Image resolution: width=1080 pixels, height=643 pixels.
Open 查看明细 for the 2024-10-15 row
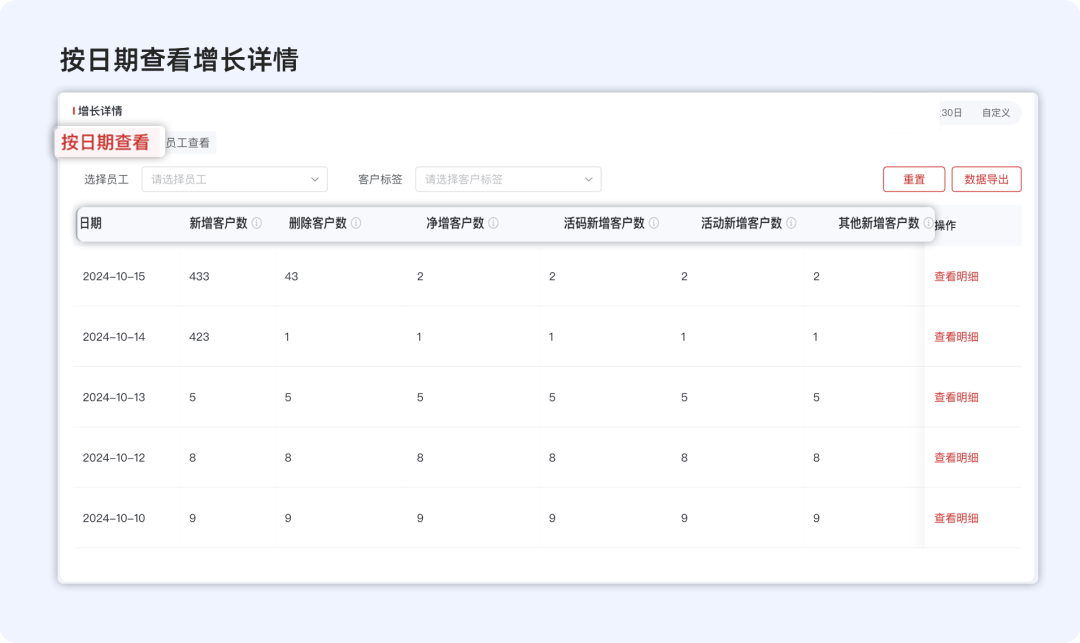957,276
